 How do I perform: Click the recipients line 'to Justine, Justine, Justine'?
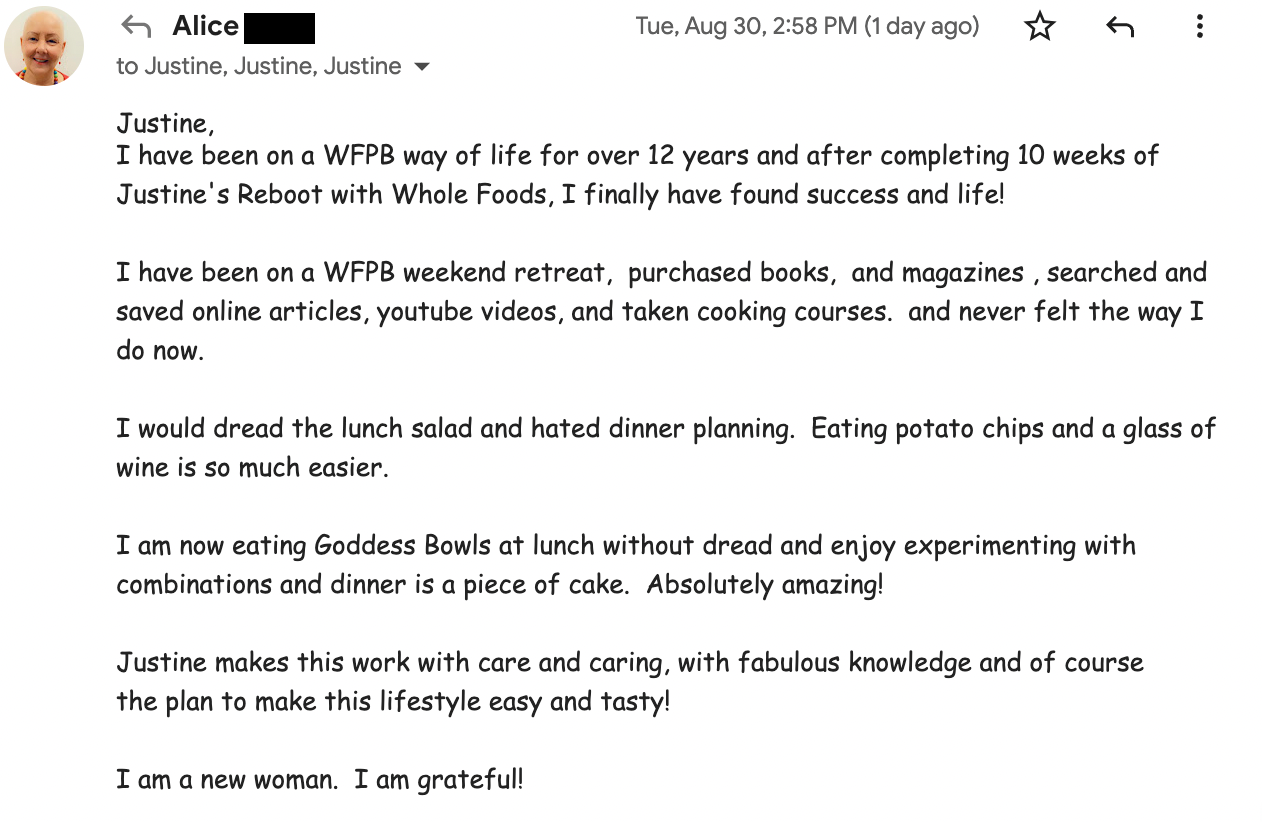pyautogui.click(x=258, y=67)
